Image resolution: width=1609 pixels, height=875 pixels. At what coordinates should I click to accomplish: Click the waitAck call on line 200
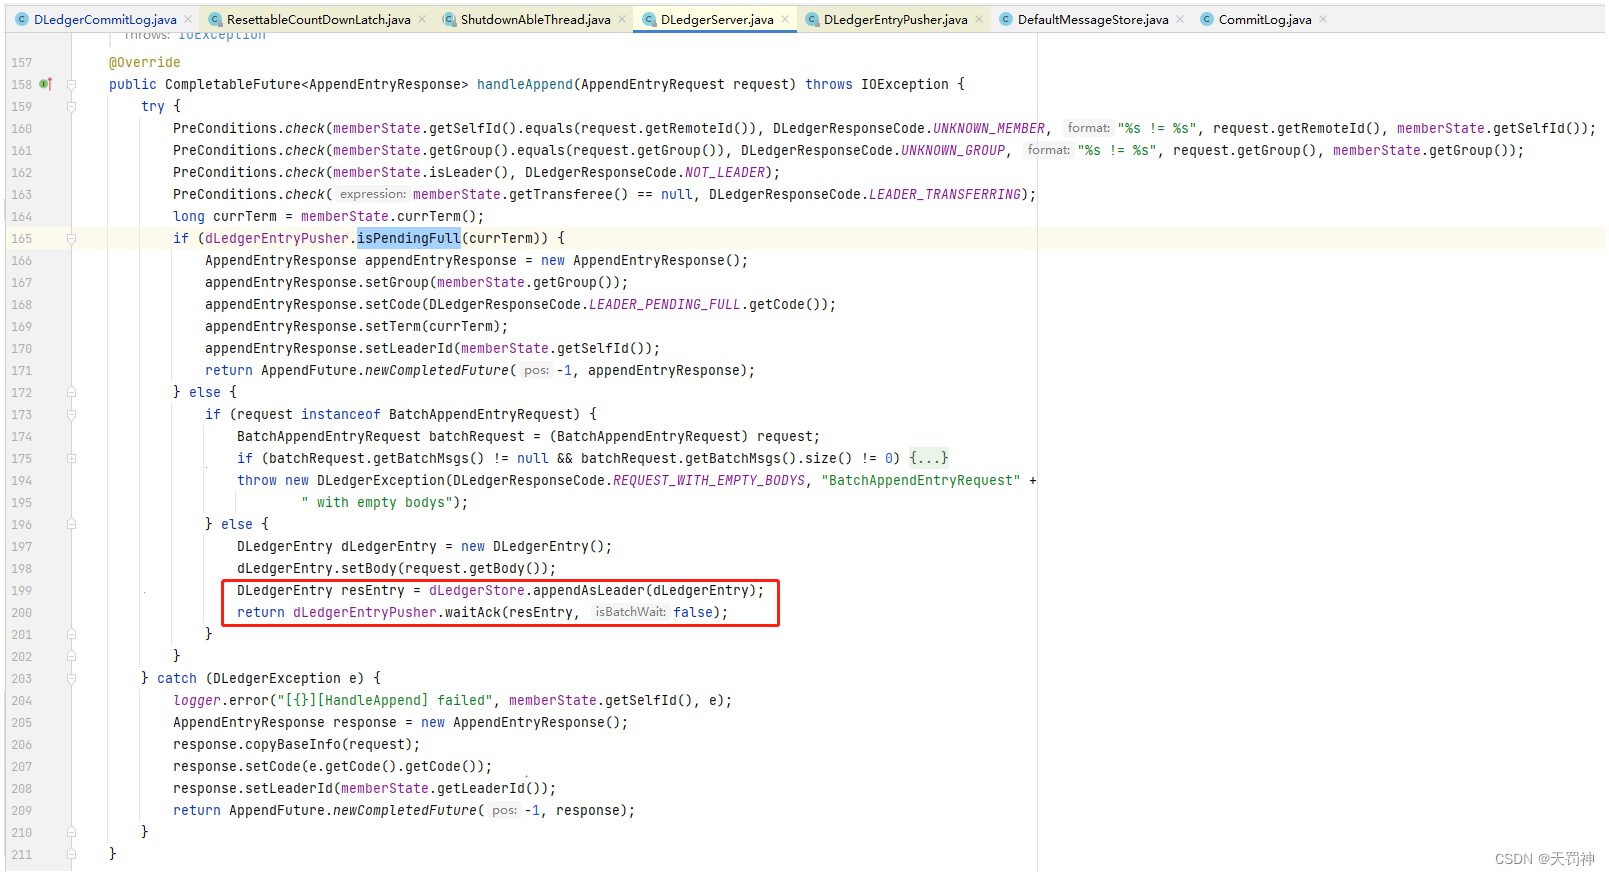click(473, 612)
